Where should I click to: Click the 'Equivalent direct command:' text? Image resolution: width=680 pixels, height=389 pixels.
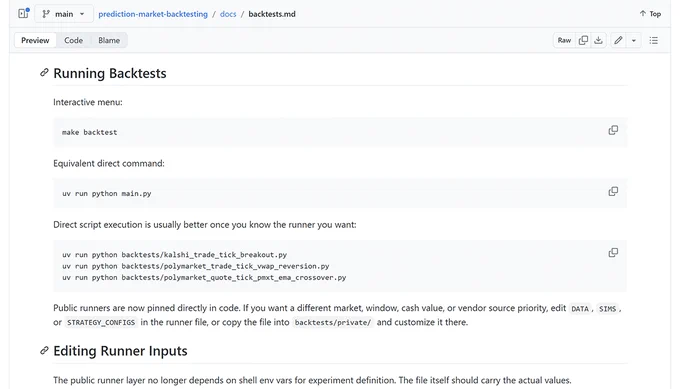109,163
